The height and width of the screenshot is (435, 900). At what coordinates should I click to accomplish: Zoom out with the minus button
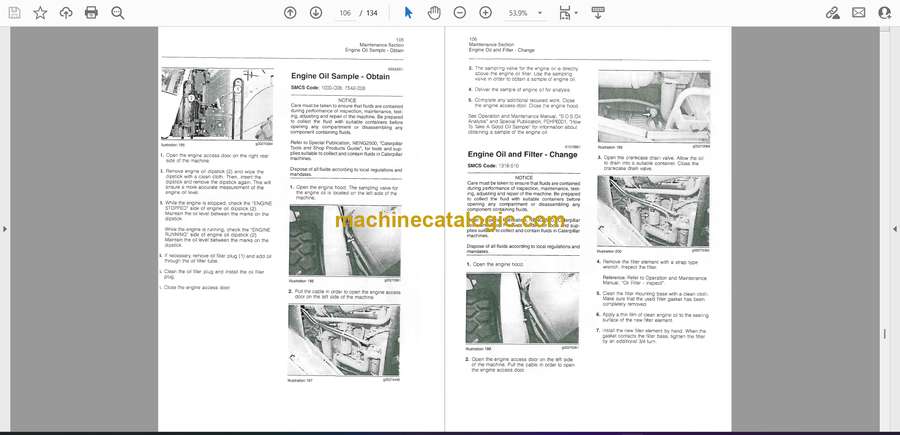coord(460,13)
